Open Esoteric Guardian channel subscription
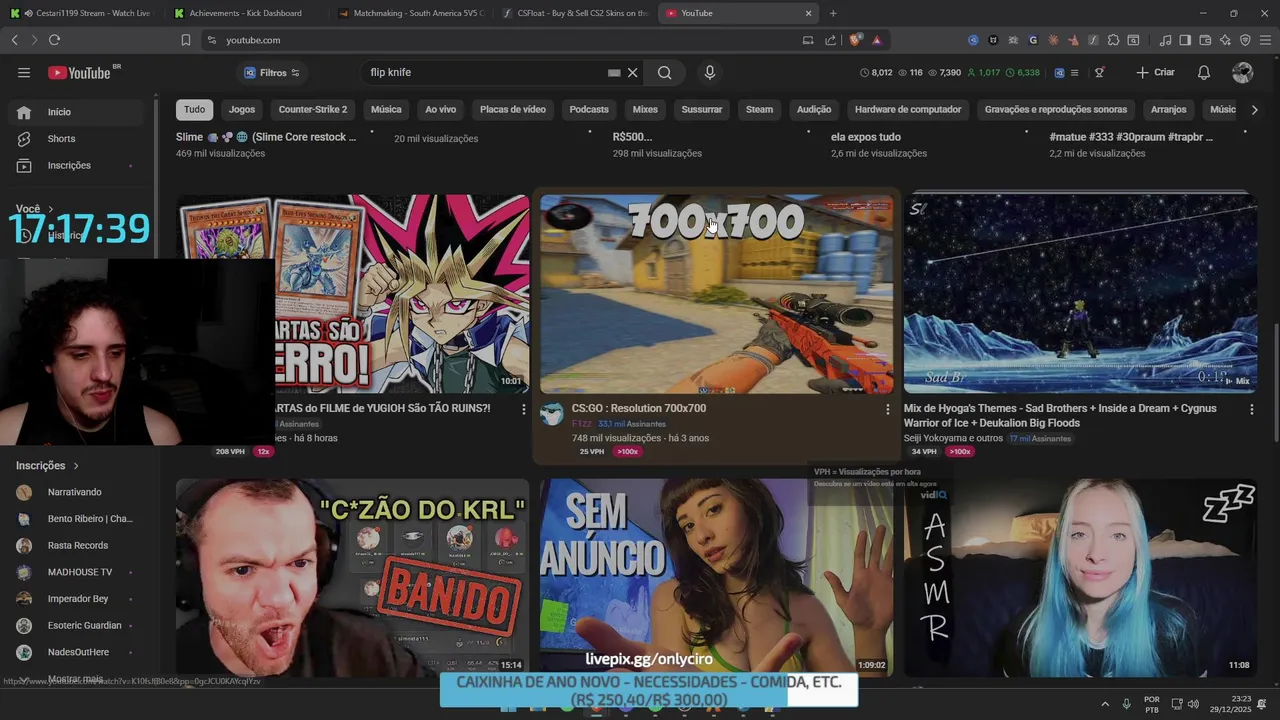This screenshot has width=1280, height=720. tap(74, 626)
